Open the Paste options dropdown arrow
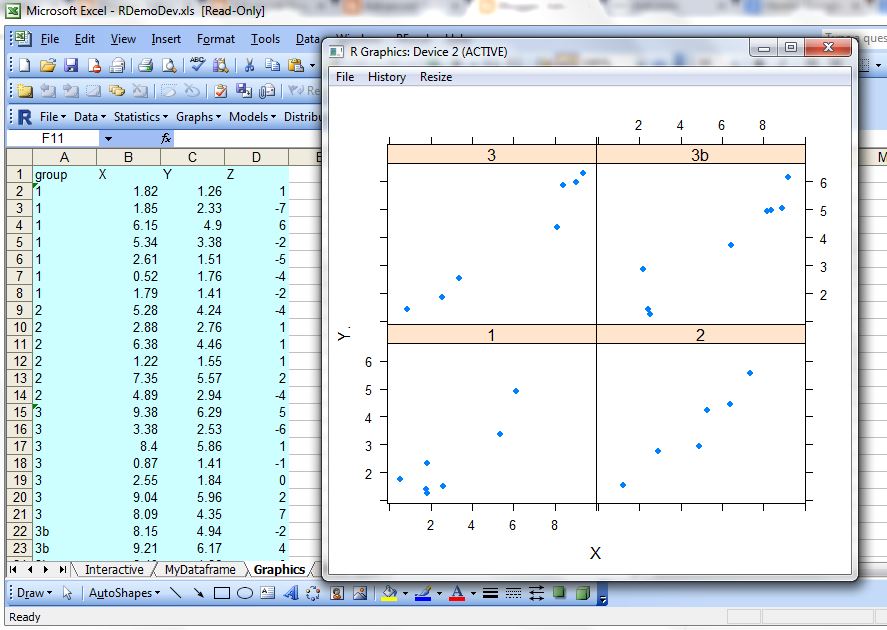887x630 pixels. pos(312,66)
